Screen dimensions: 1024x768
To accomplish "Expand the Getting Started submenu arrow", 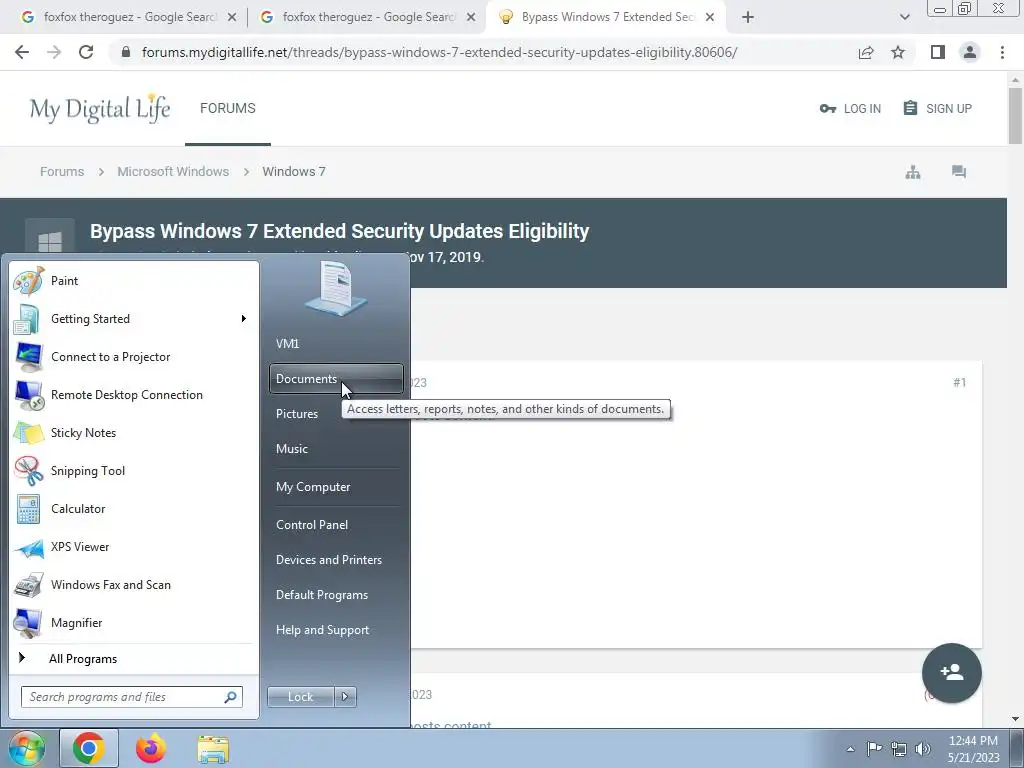I will (x=244, y=319).
